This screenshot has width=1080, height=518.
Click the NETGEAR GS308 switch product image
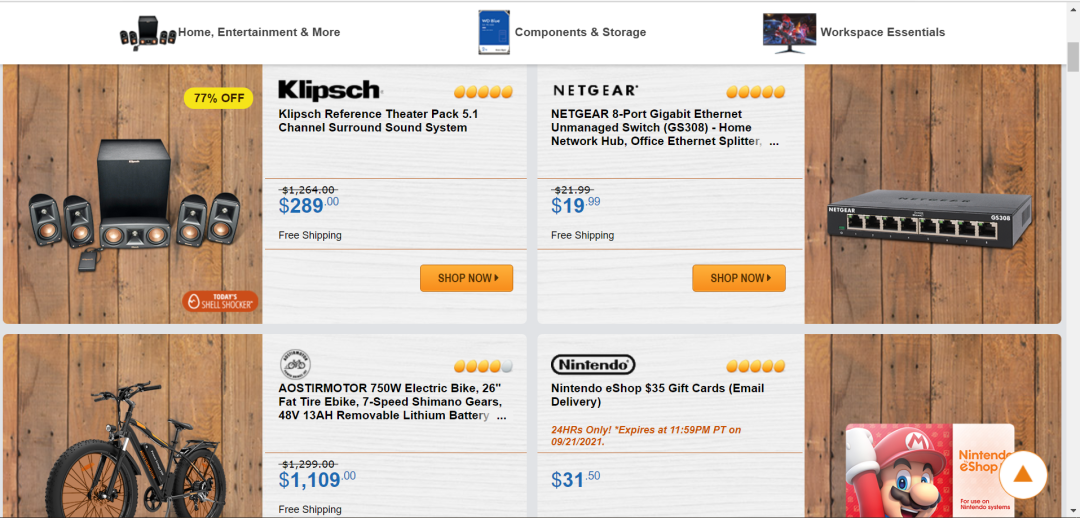(x=930, y=221)
